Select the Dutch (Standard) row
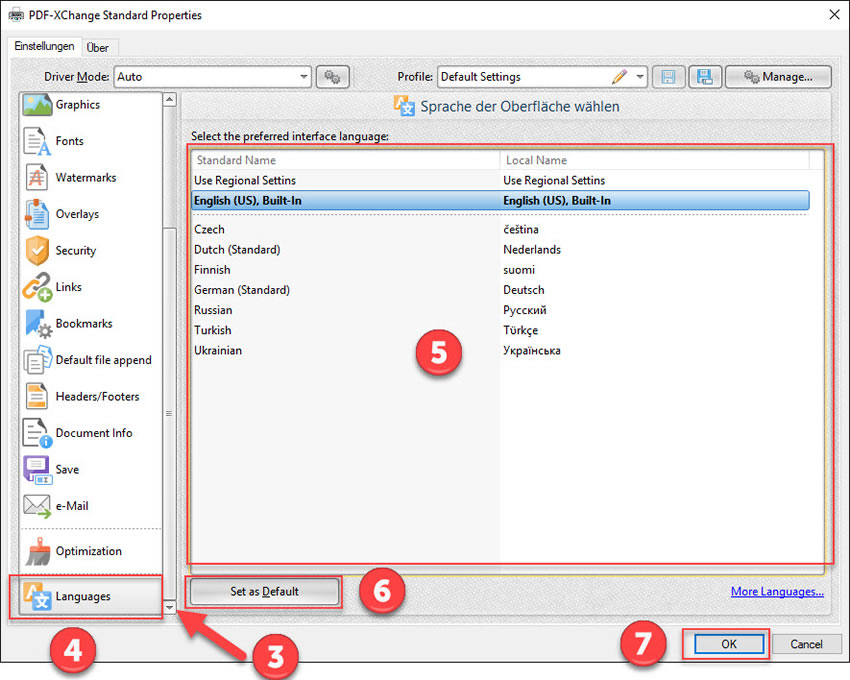The height and width of the screenshot is (680, 850). 501,249
